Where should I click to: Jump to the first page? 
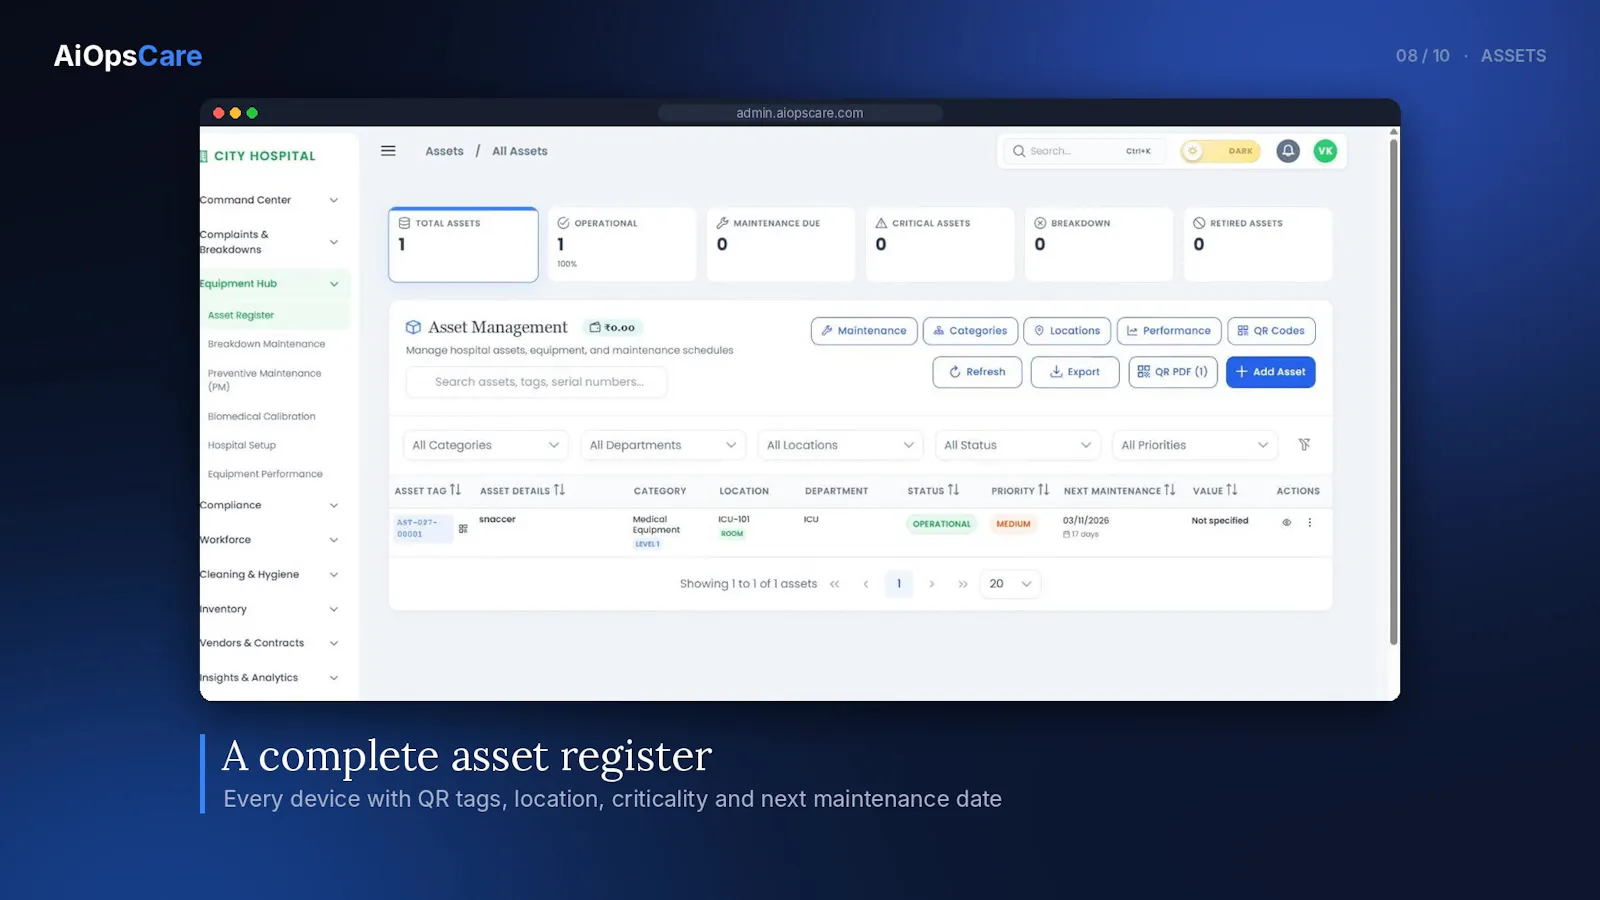[x=834, y=584]
